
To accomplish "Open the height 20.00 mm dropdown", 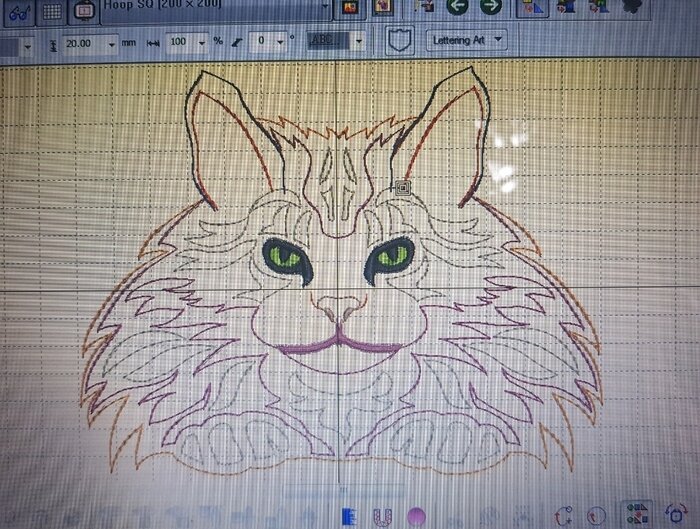I will pyautogui.click(x=112, y=44).
